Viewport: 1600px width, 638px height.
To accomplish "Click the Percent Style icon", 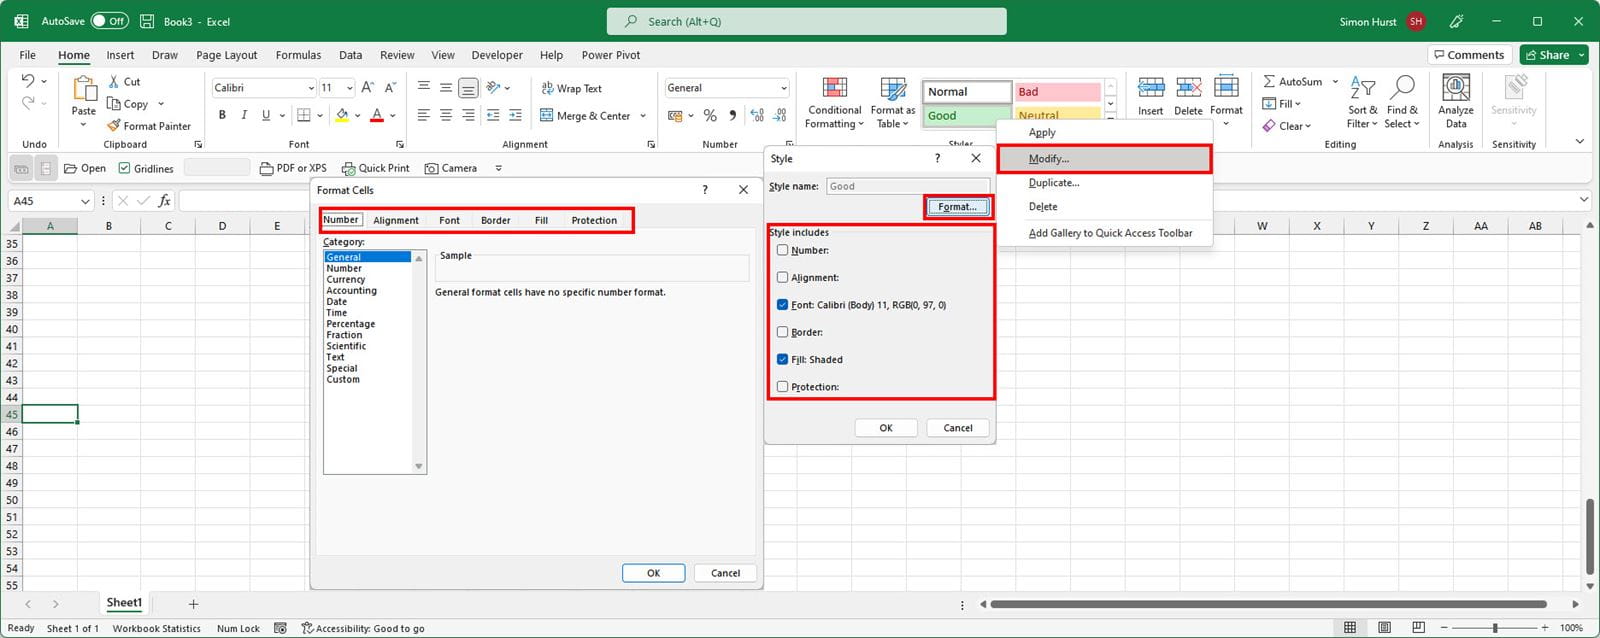I will pyautogui.click(x=710, y=116).
